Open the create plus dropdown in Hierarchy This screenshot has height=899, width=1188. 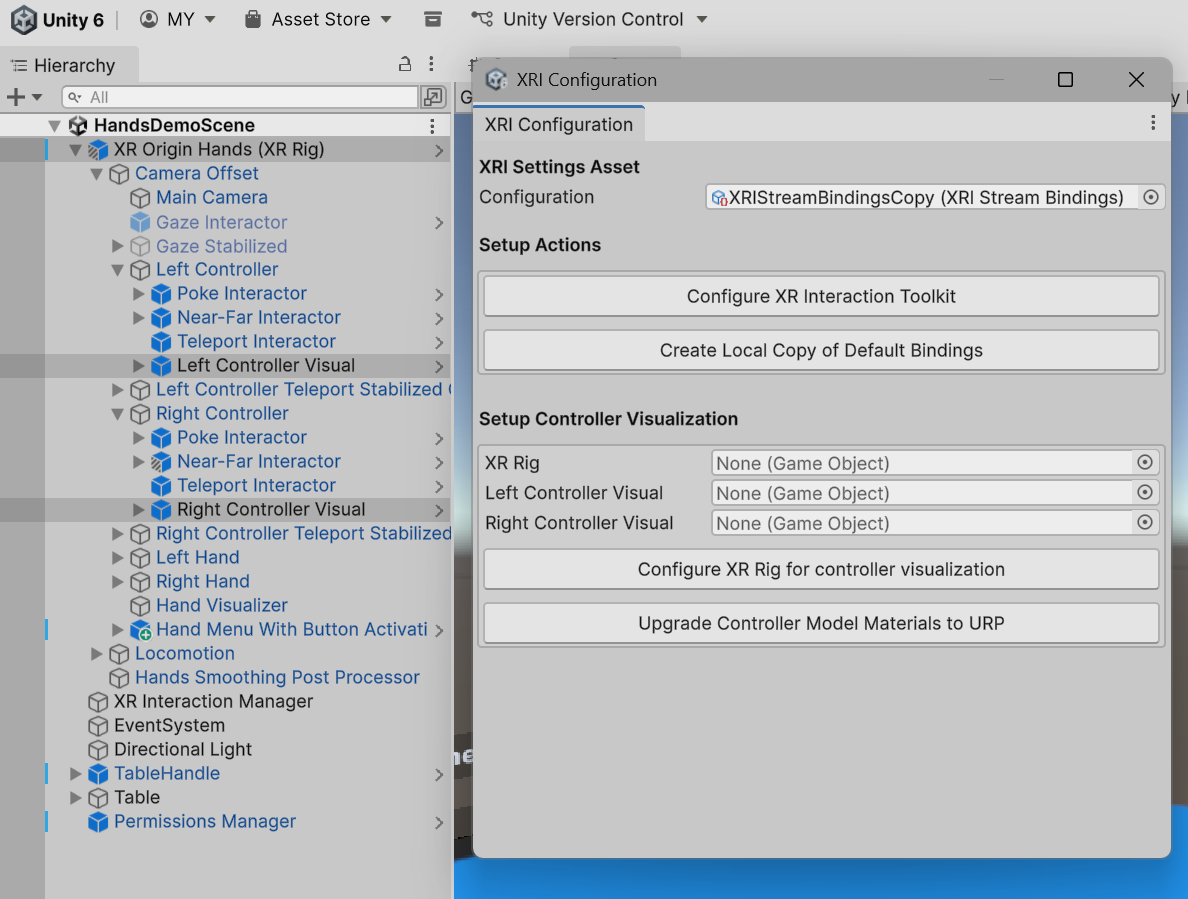pos(23,97)
